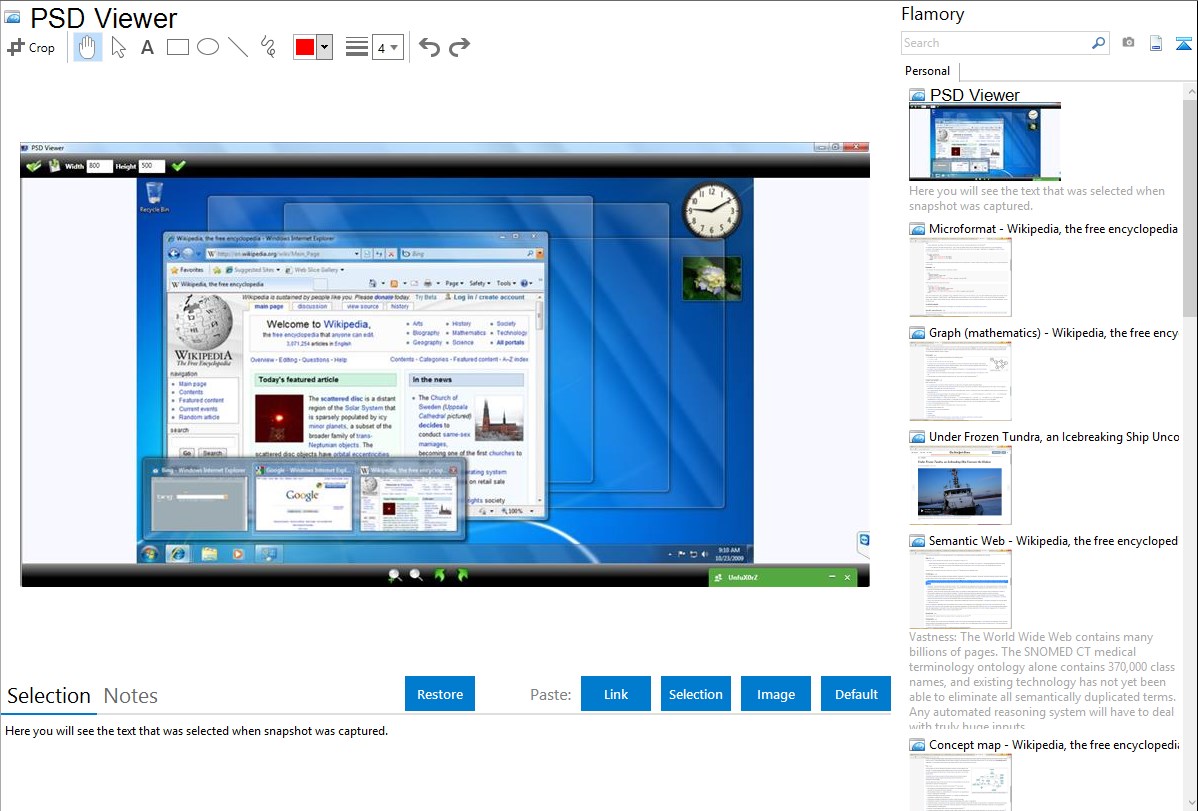Click the 'Vastness: The World Wide Web' description text
Screen dimensions: 1198x811
tap(1042, 681)
